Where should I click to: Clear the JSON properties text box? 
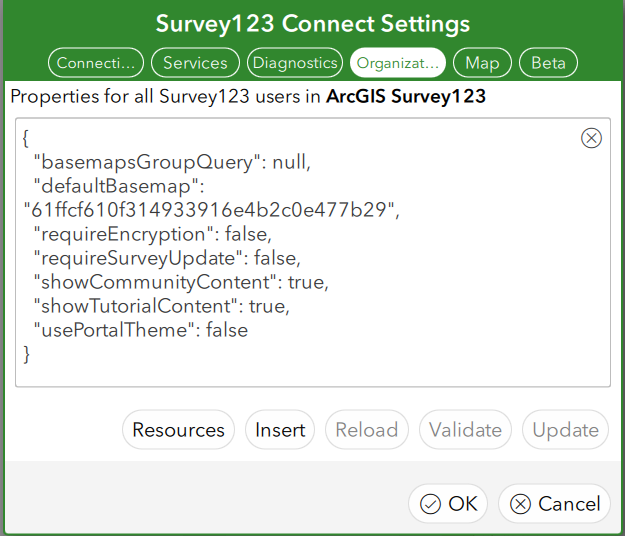pos(591,138)
